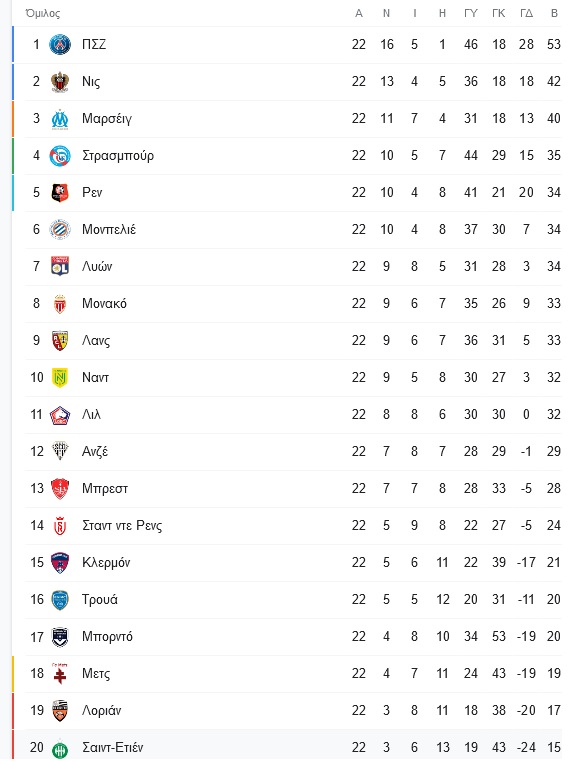Click the Ναντ yellow crest icon

point(60,378)
